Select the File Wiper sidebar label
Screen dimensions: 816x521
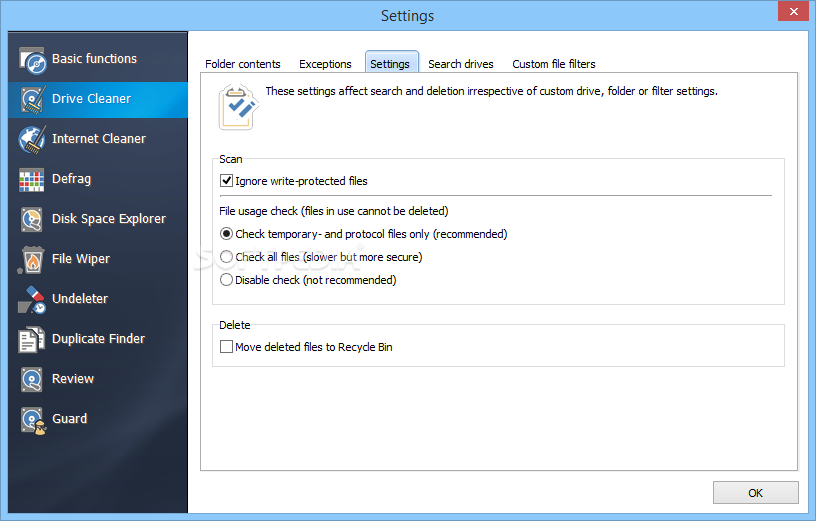81,259
